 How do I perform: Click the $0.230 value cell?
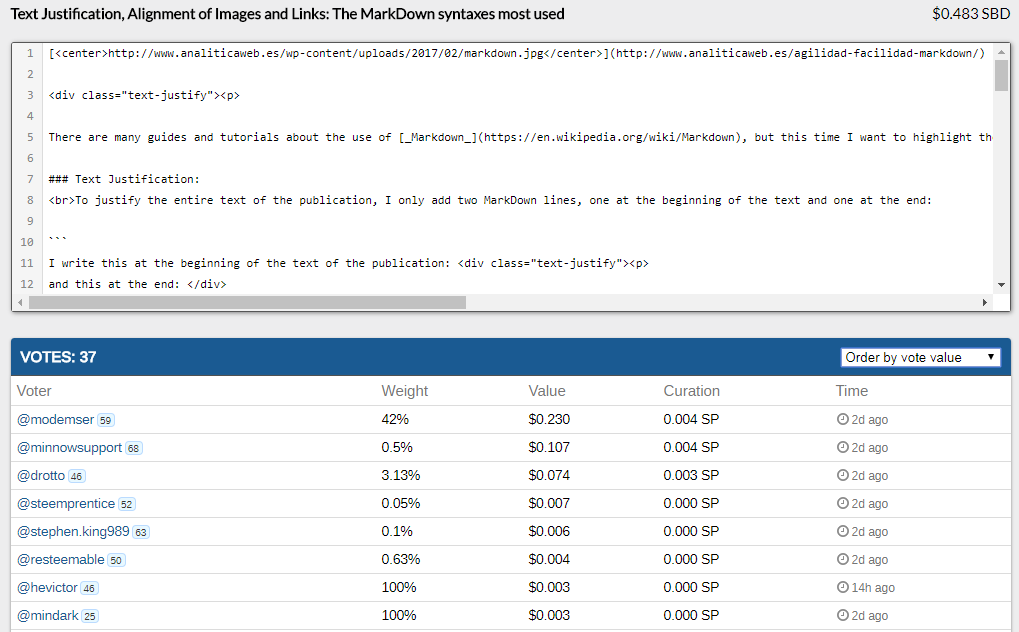point(549,419)
